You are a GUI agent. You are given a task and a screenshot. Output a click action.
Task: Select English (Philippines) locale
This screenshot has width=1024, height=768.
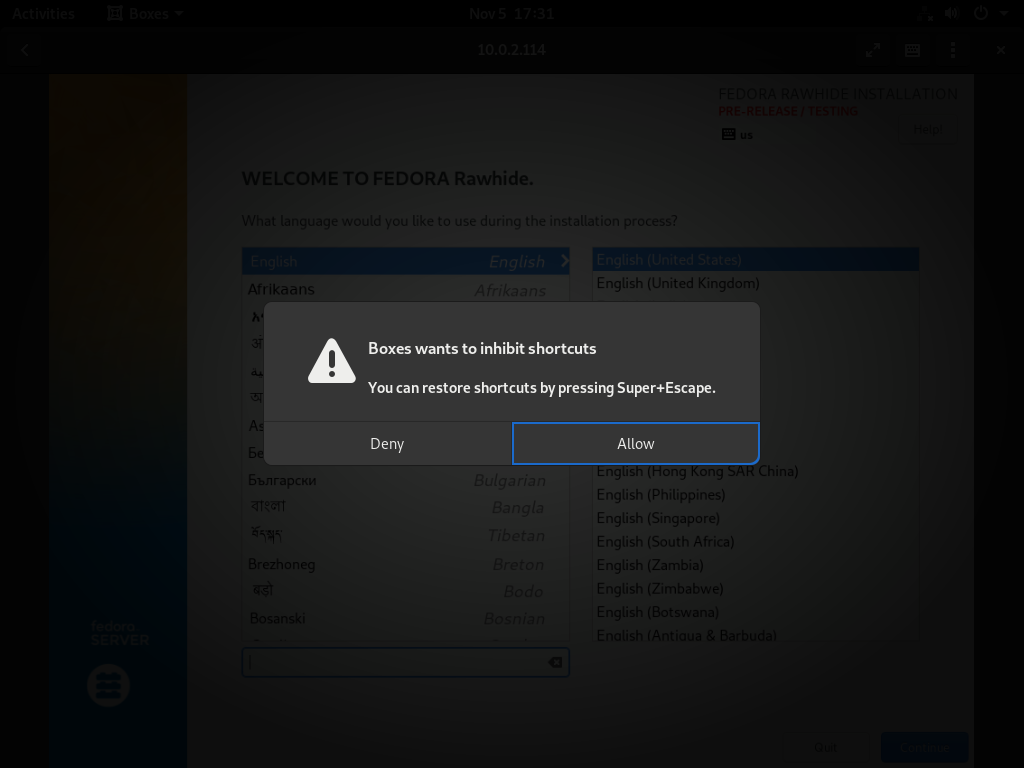(x=756, y=494)
